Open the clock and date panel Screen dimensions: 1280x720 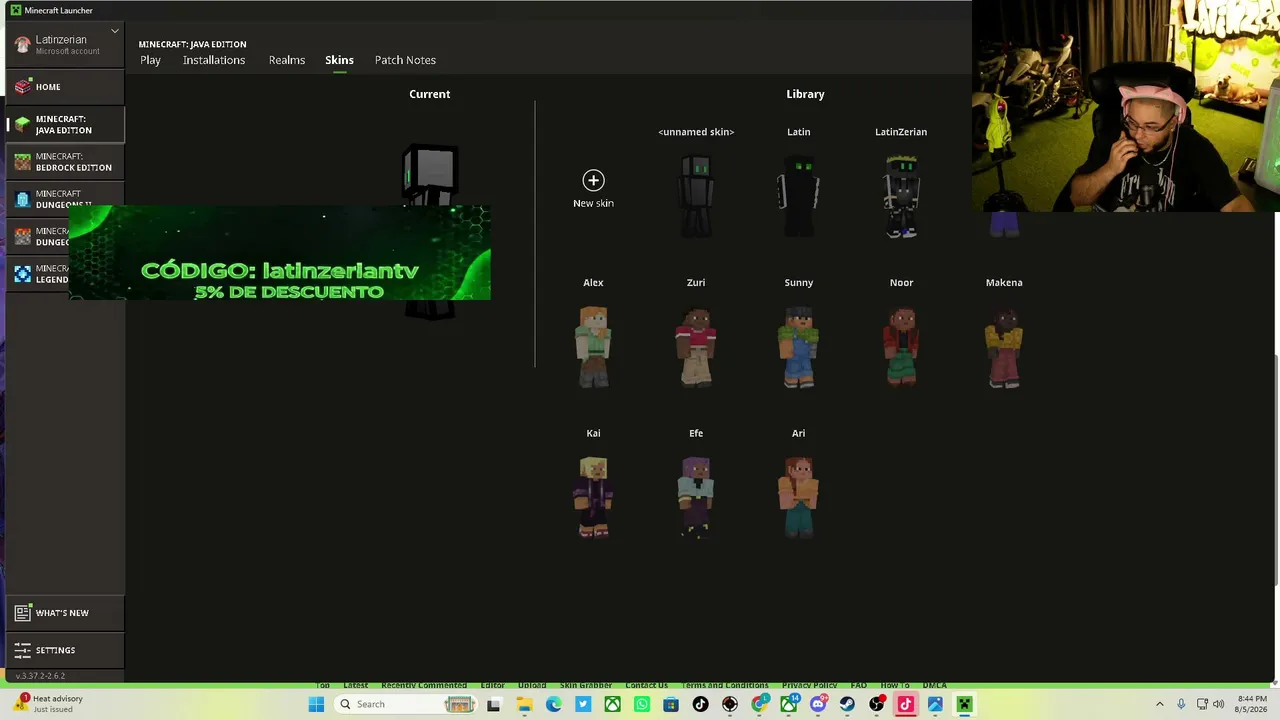click(1252, 704)
